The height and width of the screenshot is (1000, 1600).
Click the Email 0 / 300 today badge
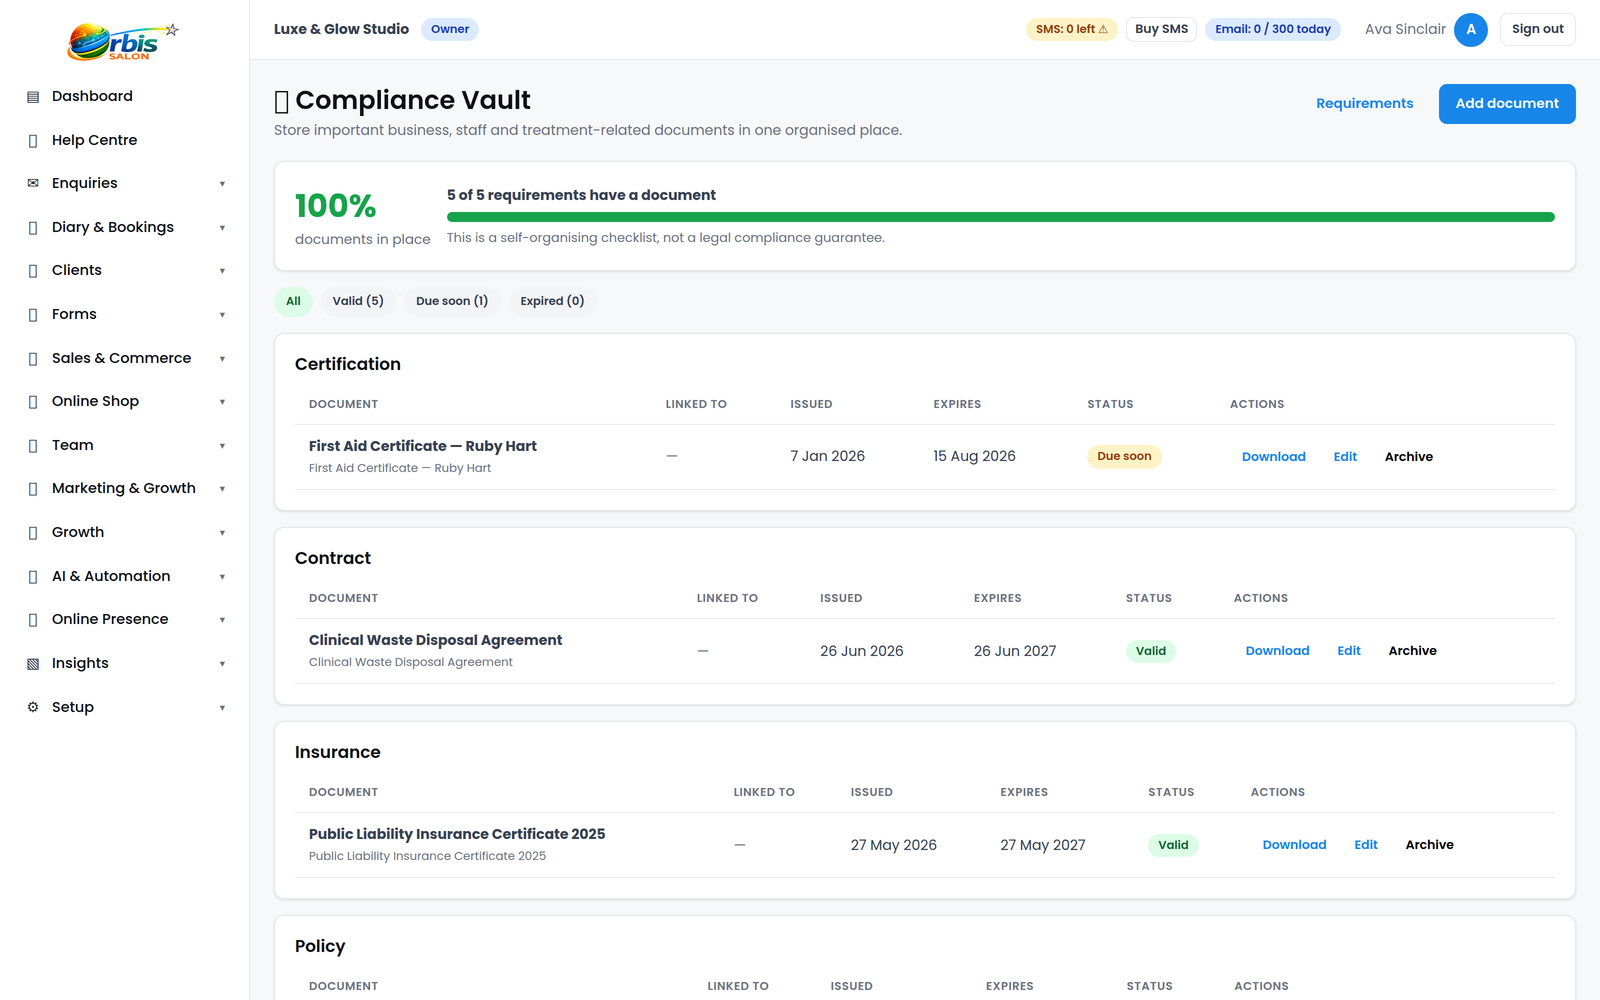click(1273, 29)
